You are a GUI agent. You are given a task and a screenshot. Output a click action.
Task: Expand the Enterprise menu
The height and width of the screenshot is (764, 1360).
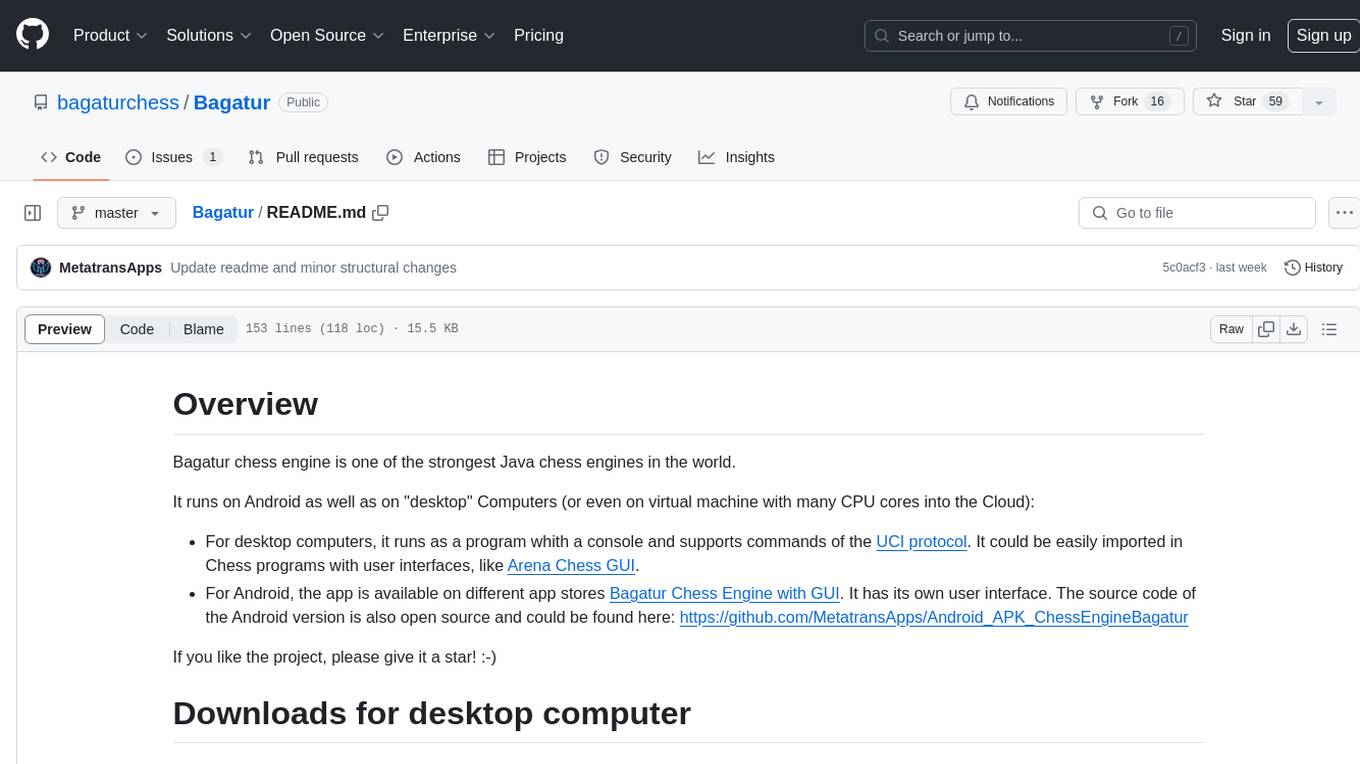point(449,35)
